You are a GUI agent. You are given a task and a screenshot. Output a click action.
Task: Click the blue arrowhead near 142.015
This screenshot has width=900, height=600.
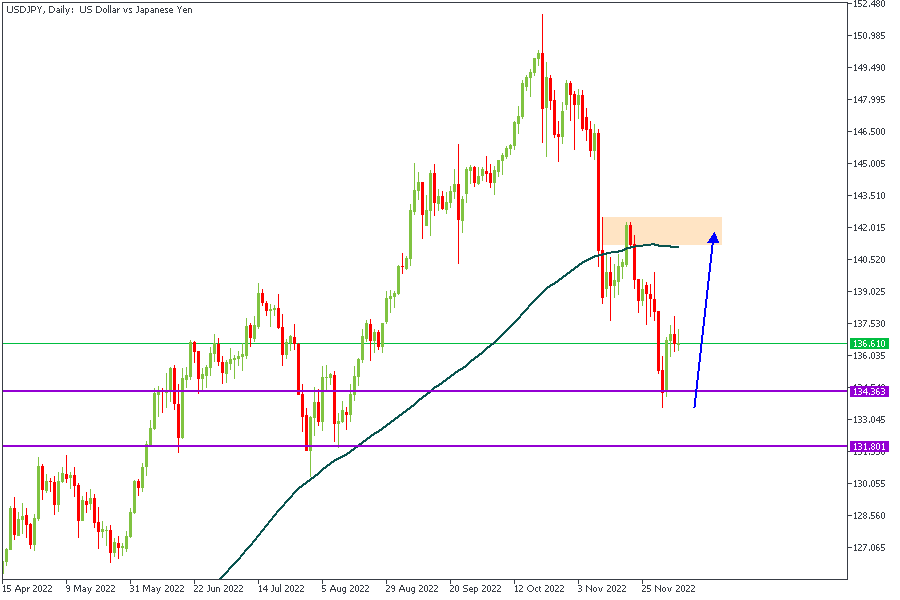tap(713, 237)
